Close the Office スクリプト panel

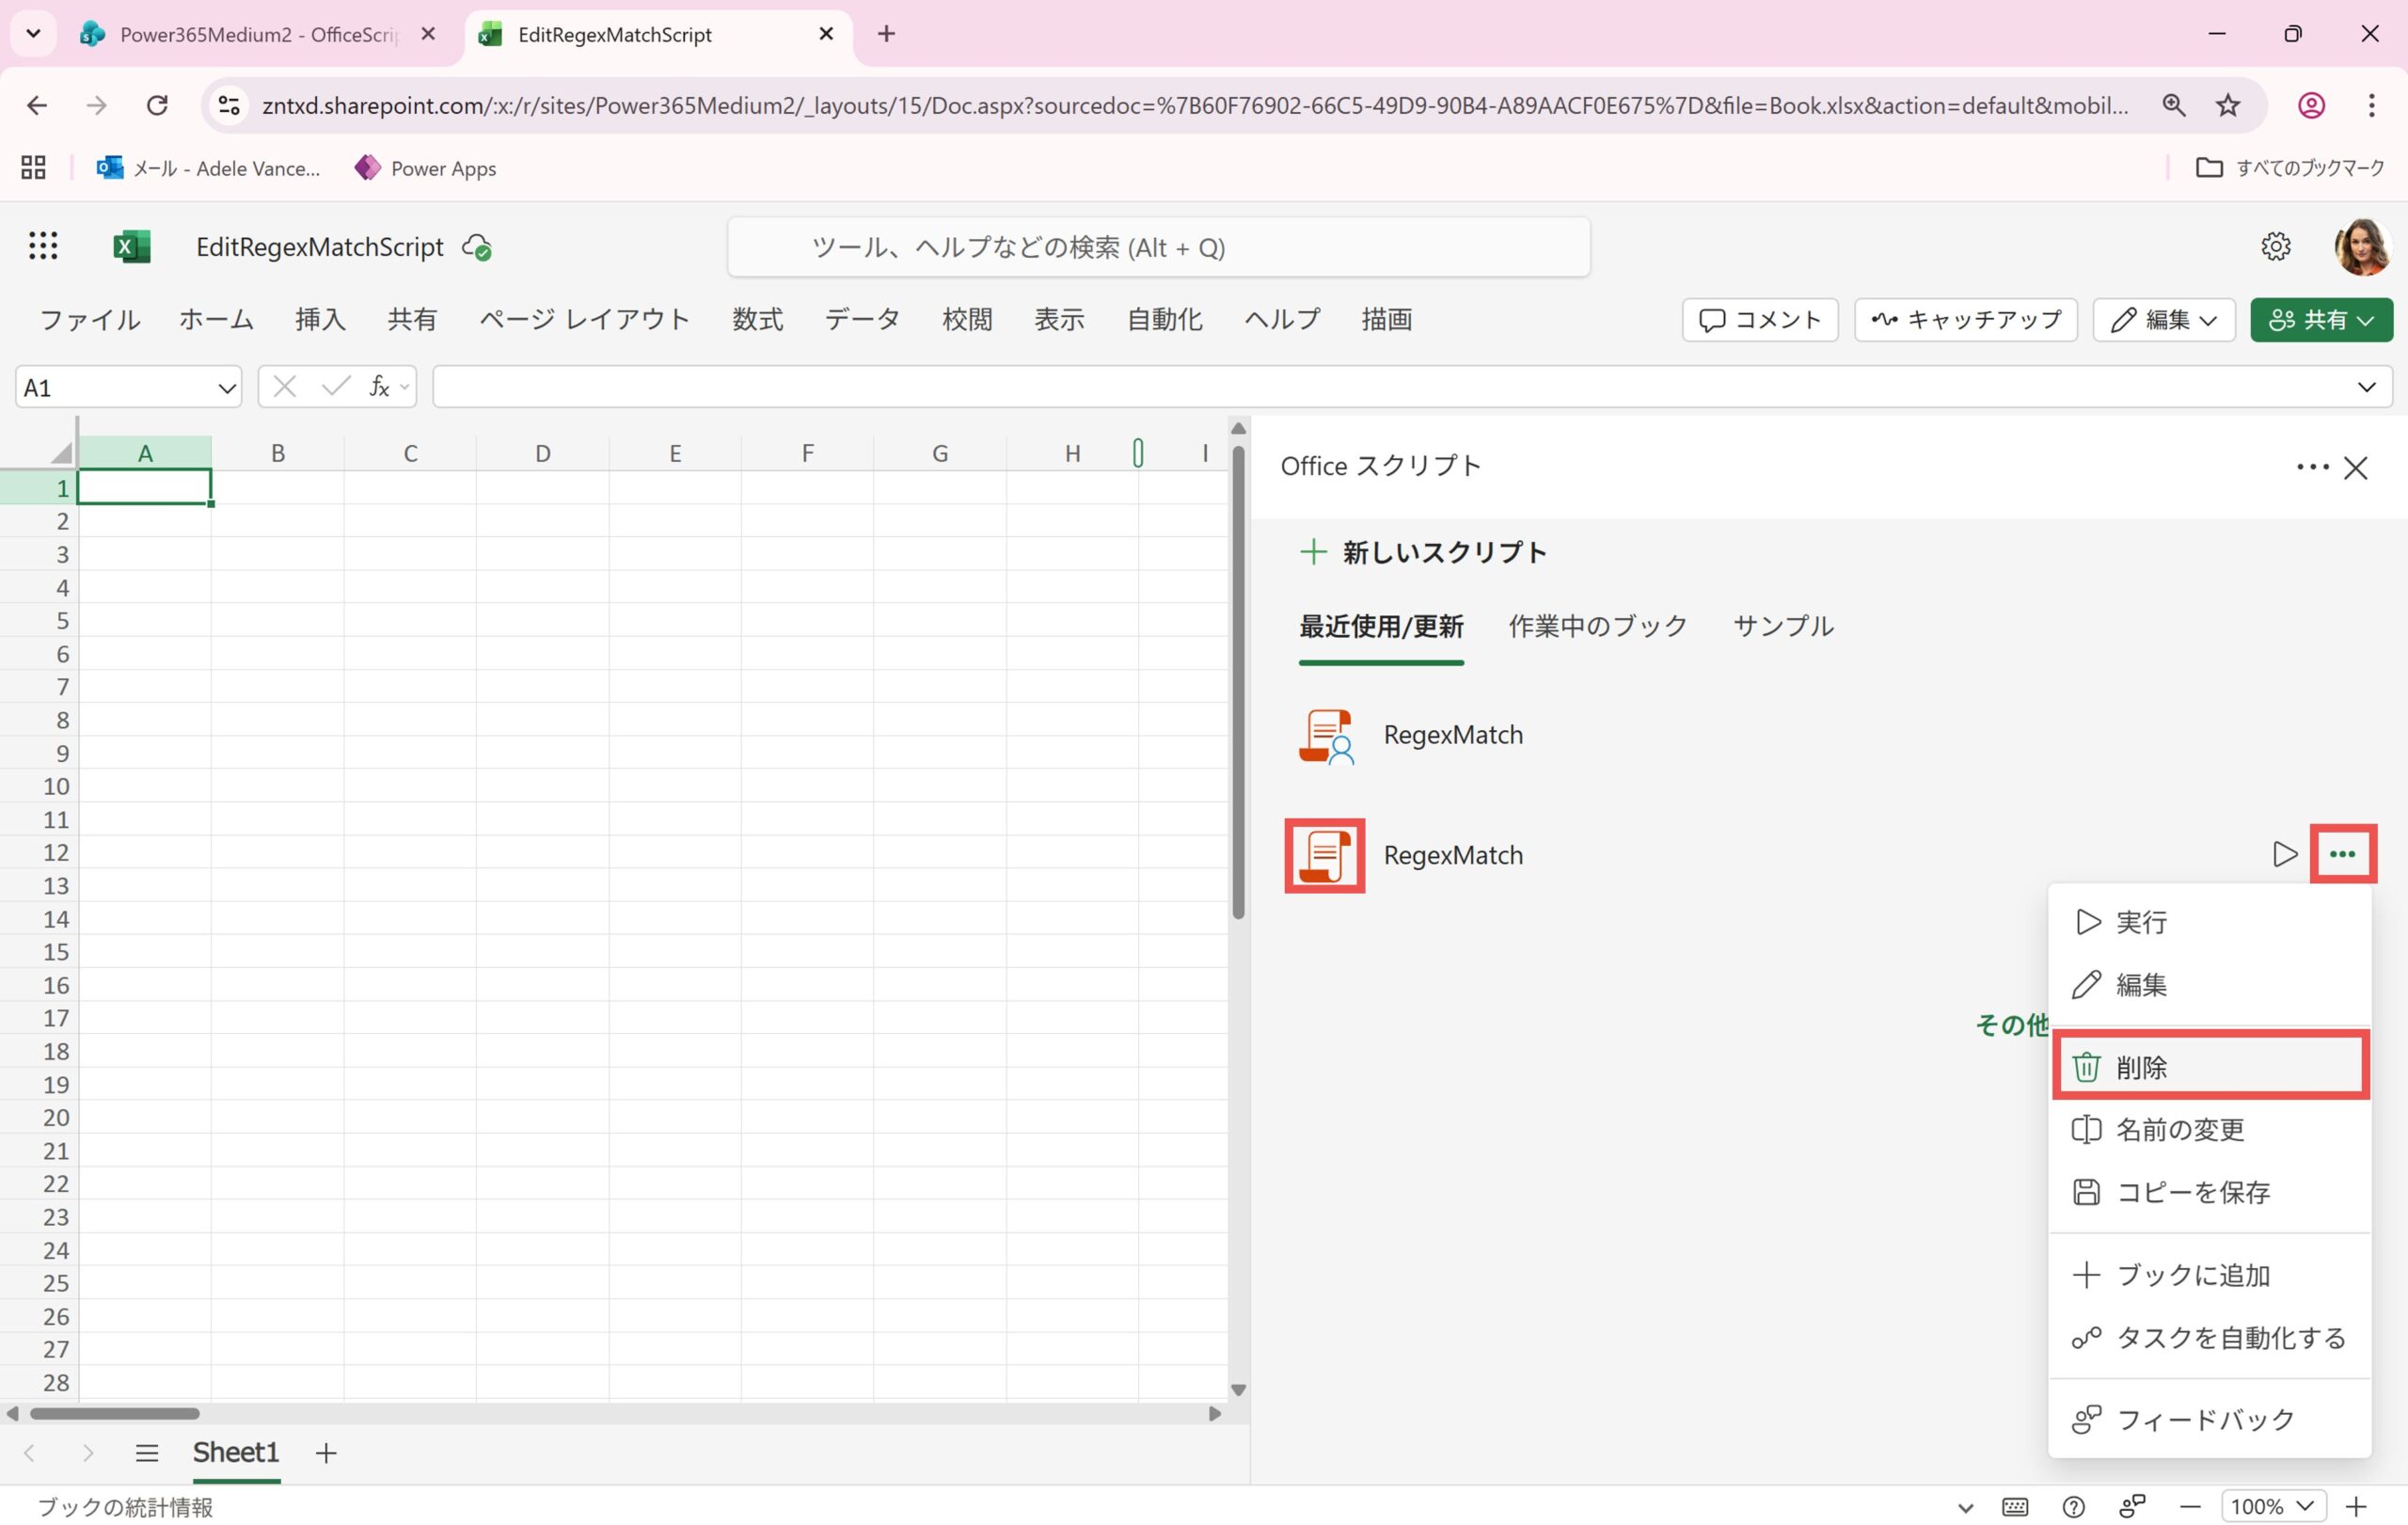coord(2355,468)
